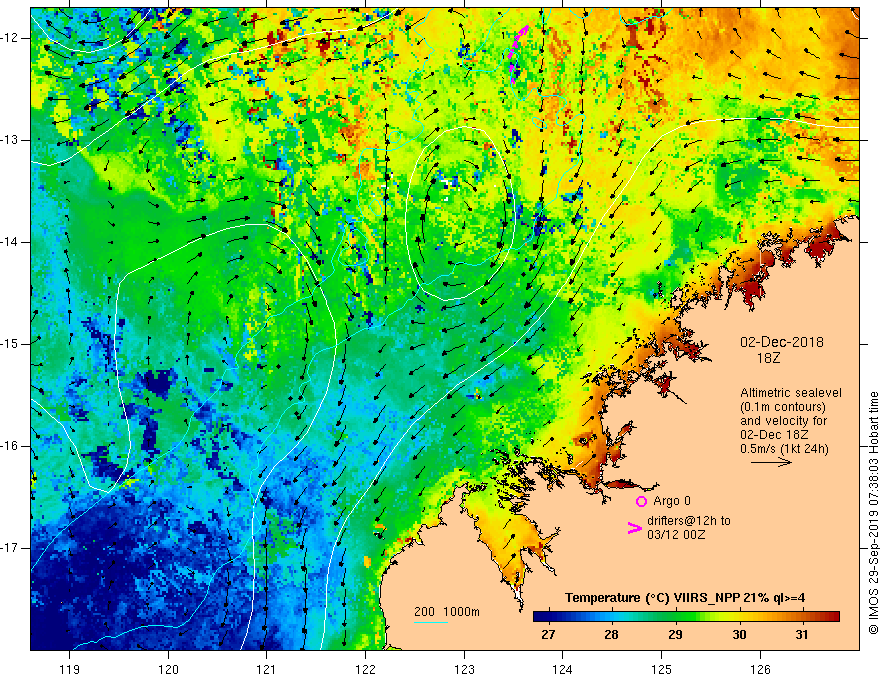880x680 pixels.
Task: Click the 'Temperature (°C) VIIRS_NPP 21% ql>=4' title
Action: tap(685, 598)
